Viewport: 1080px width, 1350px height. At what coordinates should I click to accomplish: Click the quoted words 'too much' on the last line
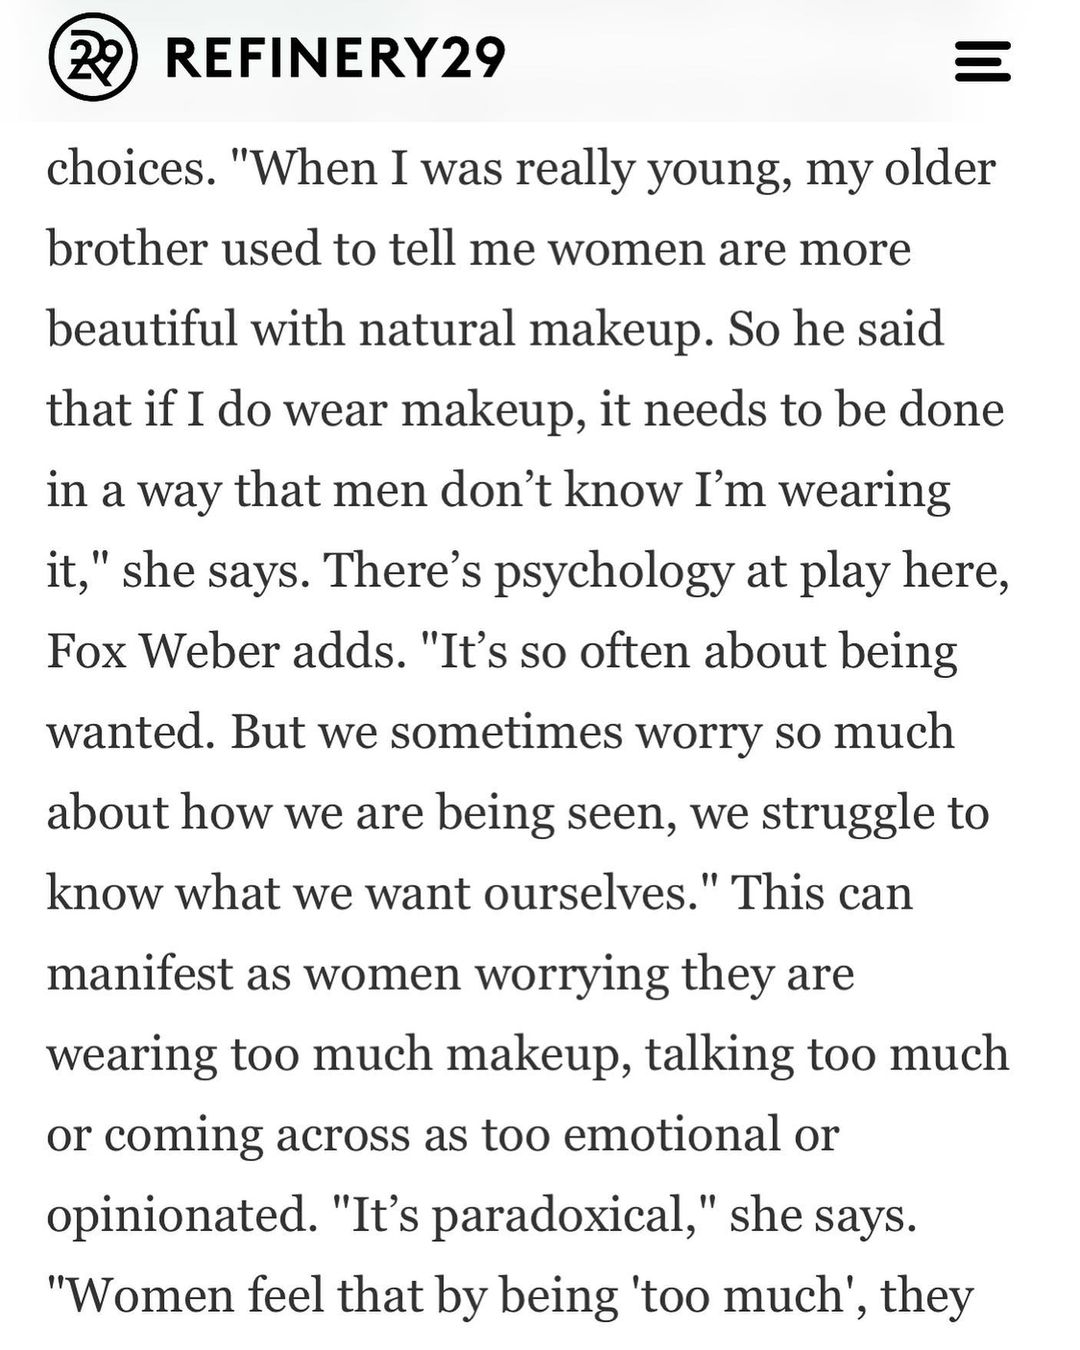pos(737,1297)
